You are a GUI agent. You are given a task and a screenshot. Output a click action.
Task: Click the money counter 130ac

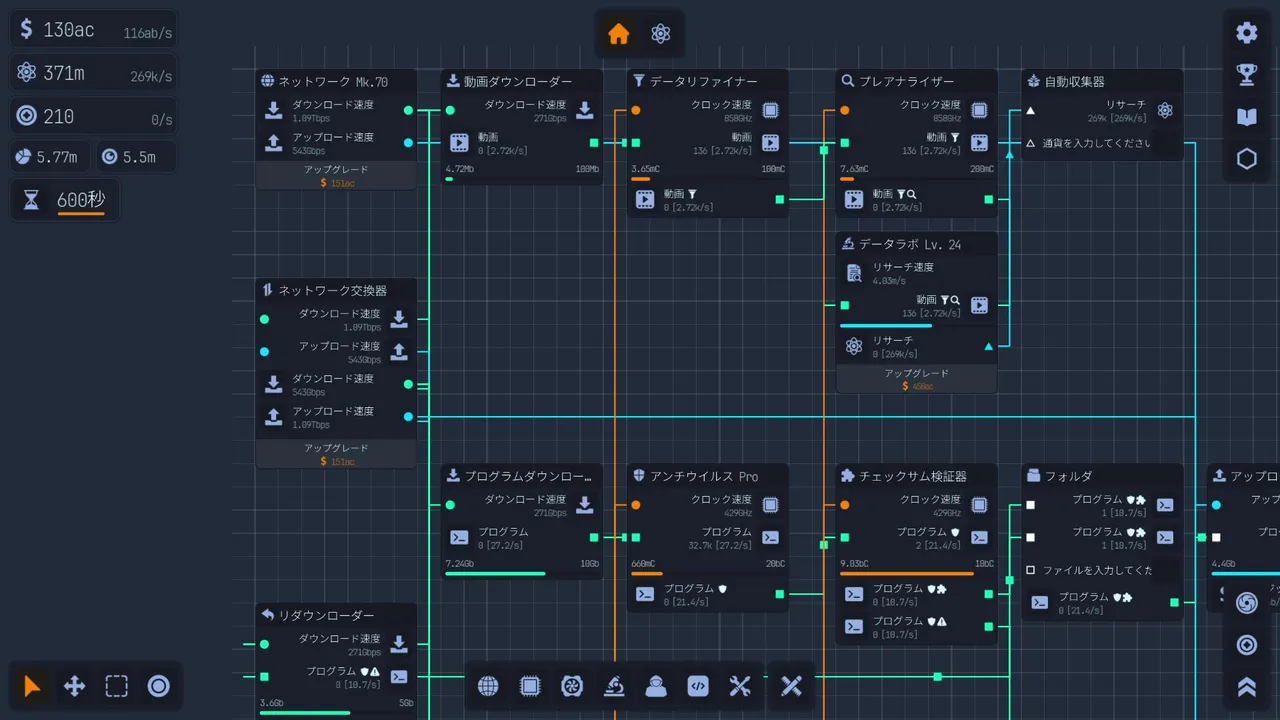pyautogui.click(x=94, y=30)
